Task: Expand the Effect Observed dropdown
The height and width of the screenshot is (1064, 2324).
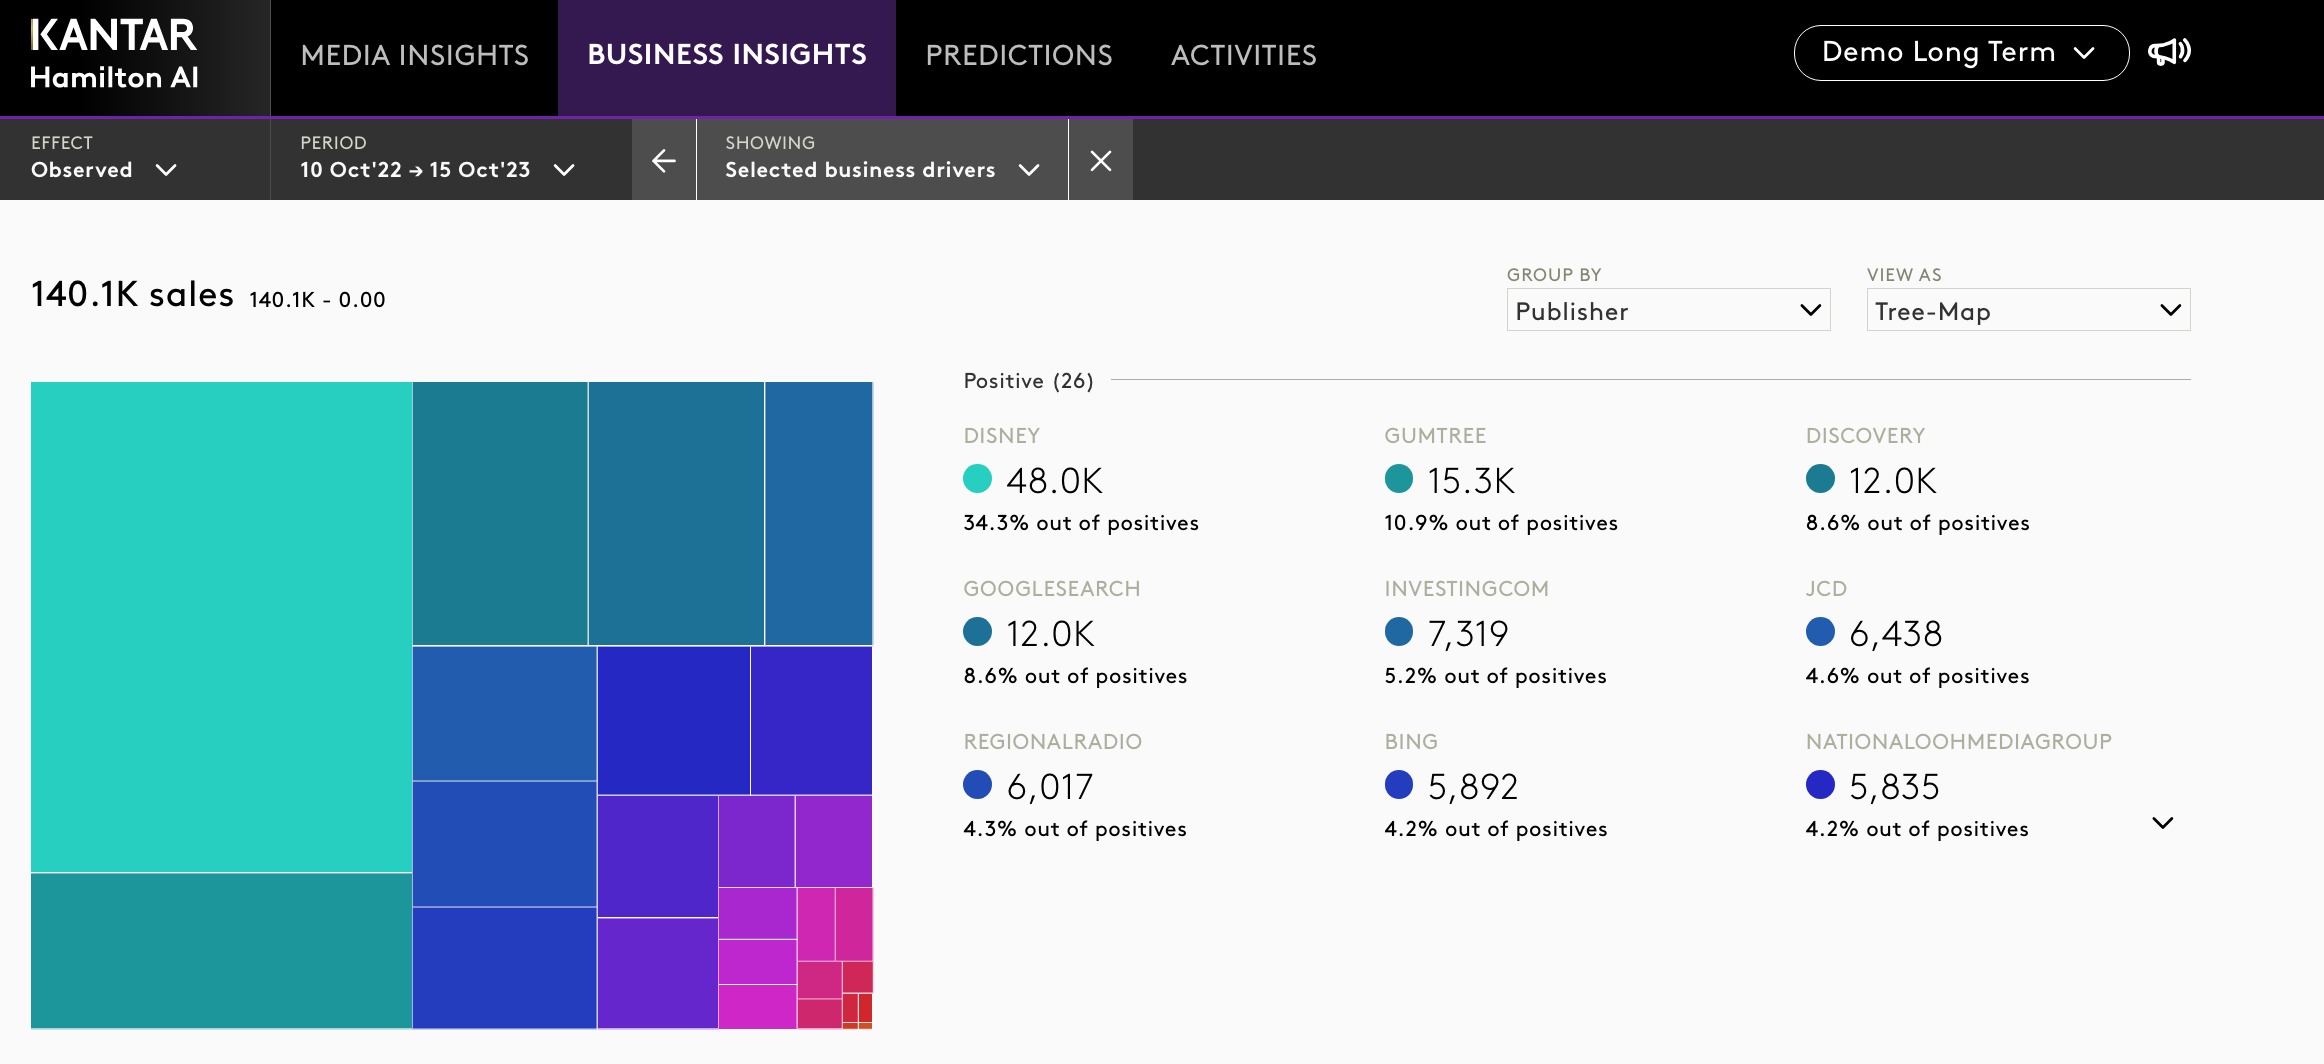Action: point(104,159)
